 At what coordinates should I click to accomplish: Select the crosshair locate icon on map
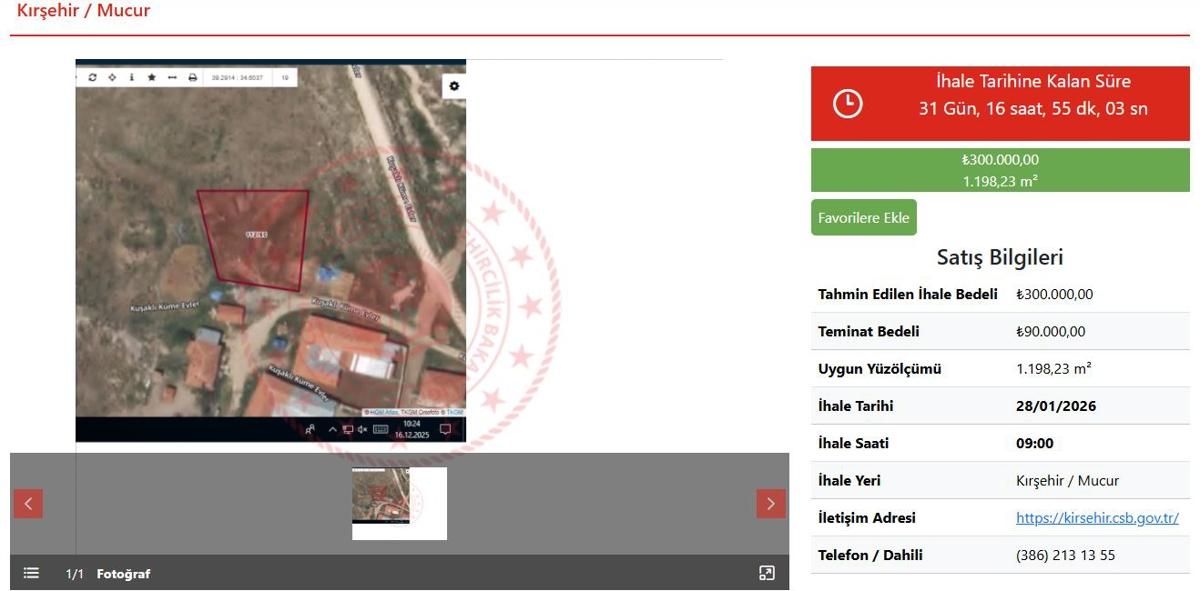112,77
